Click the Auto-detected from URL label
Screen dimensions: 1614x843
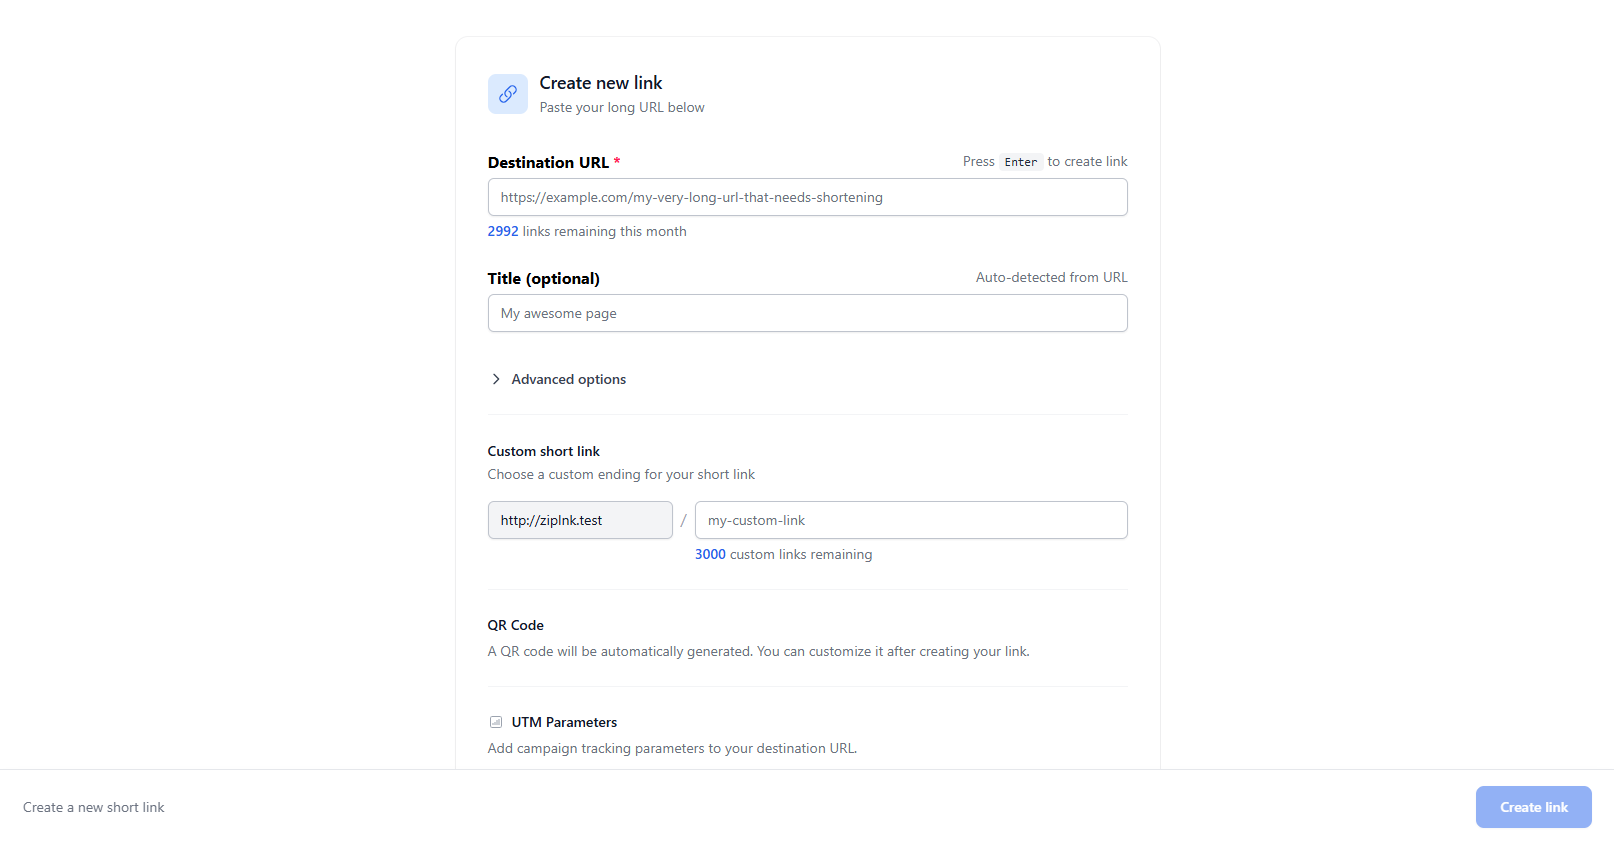point(1051,277)
